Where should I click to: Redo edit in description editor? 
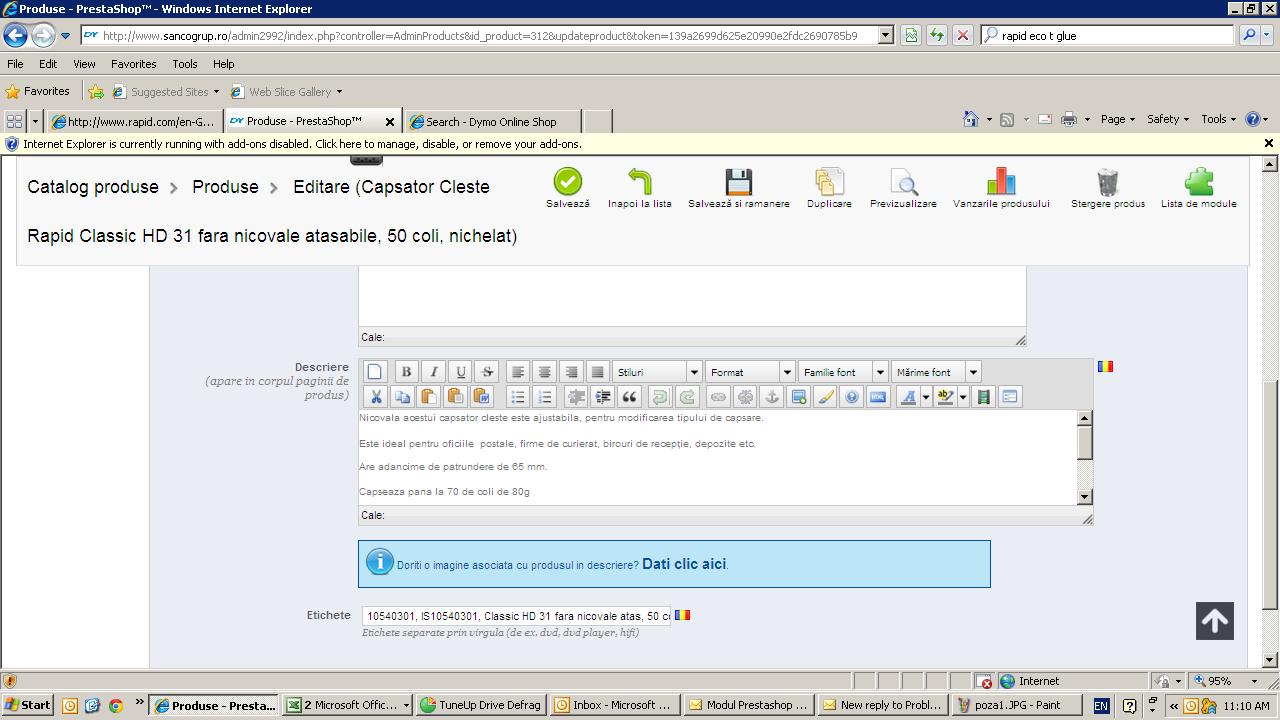click(x=687, y=397)
